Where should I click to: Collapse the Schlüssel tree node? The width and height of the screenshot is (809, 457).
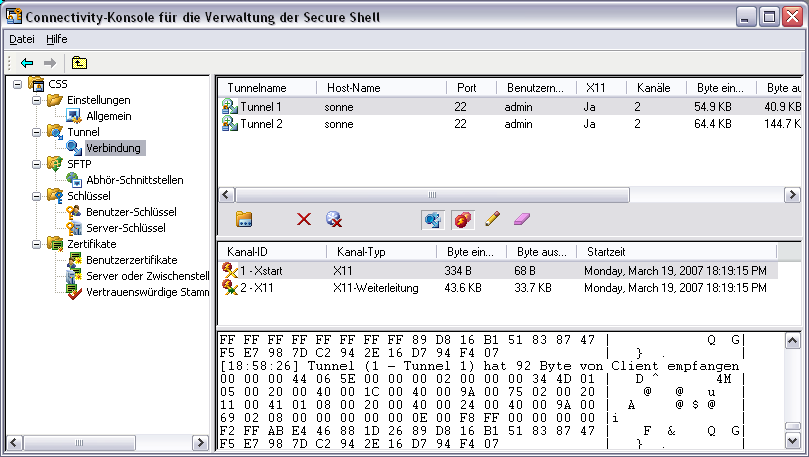click(36, 196)
